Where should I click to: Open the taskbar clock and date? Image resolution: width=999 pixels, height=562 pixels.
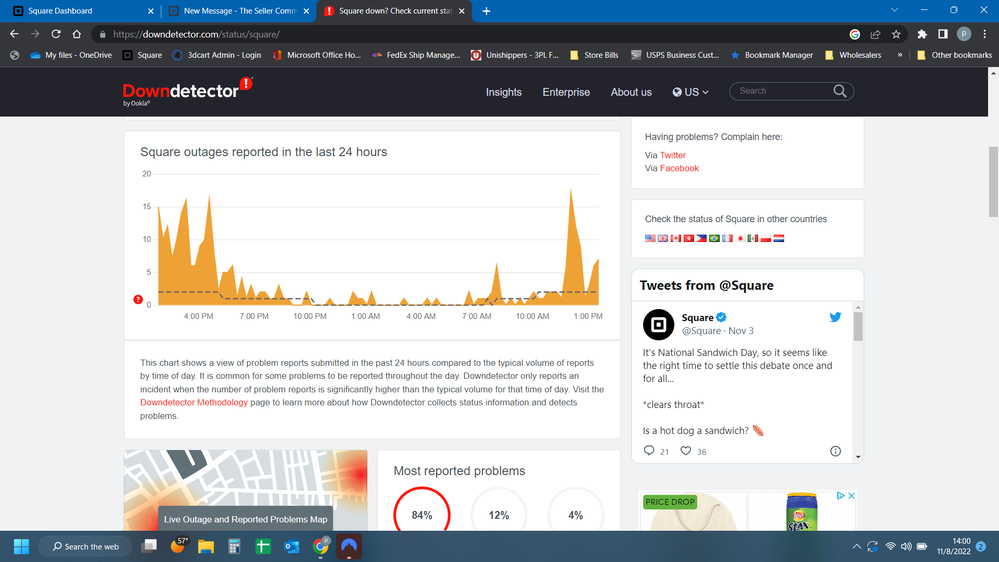[x=954, y=546]
